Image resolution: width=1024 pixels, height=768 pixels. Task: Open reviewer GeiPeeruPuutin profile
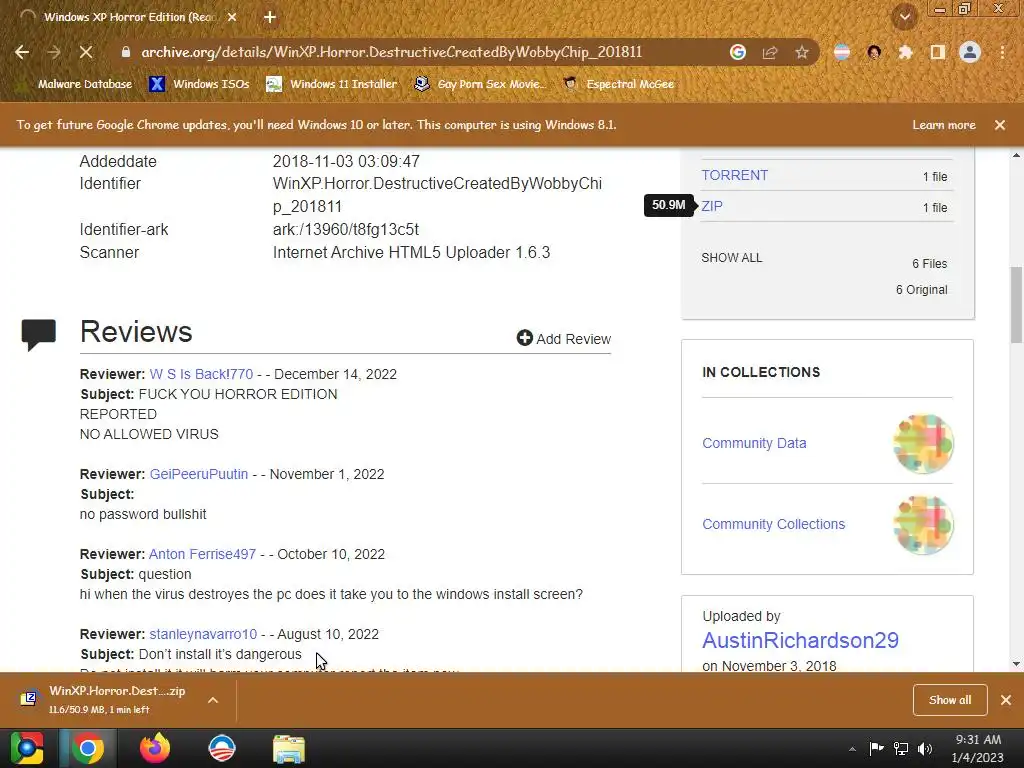tap(199, 474)
